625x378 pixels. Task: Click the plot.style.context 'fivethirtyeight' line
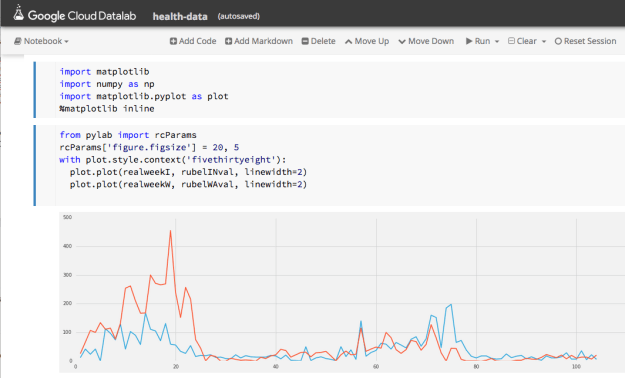pyautogui.click(x=173, y=160)
